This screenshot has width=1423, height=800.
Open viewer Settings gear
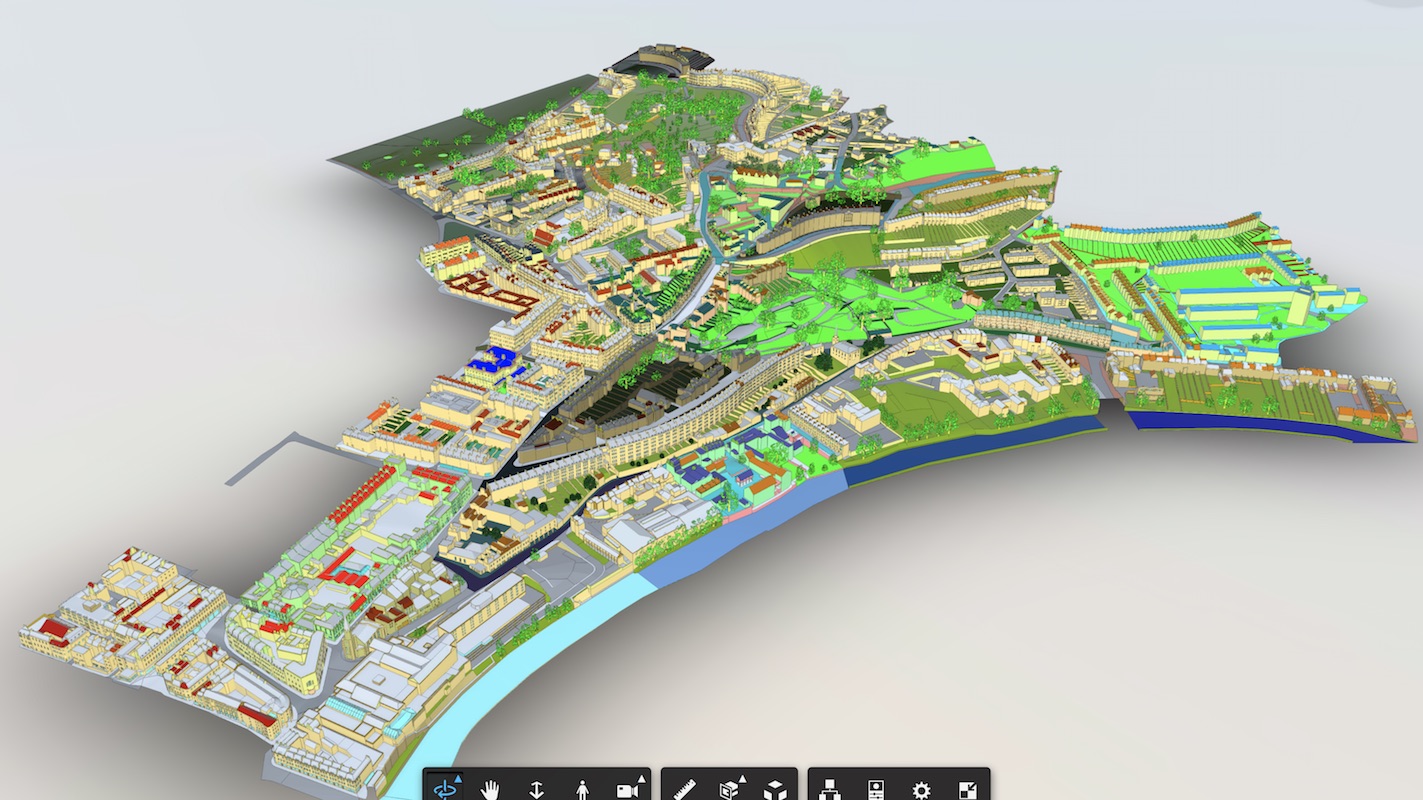[921, 789]
